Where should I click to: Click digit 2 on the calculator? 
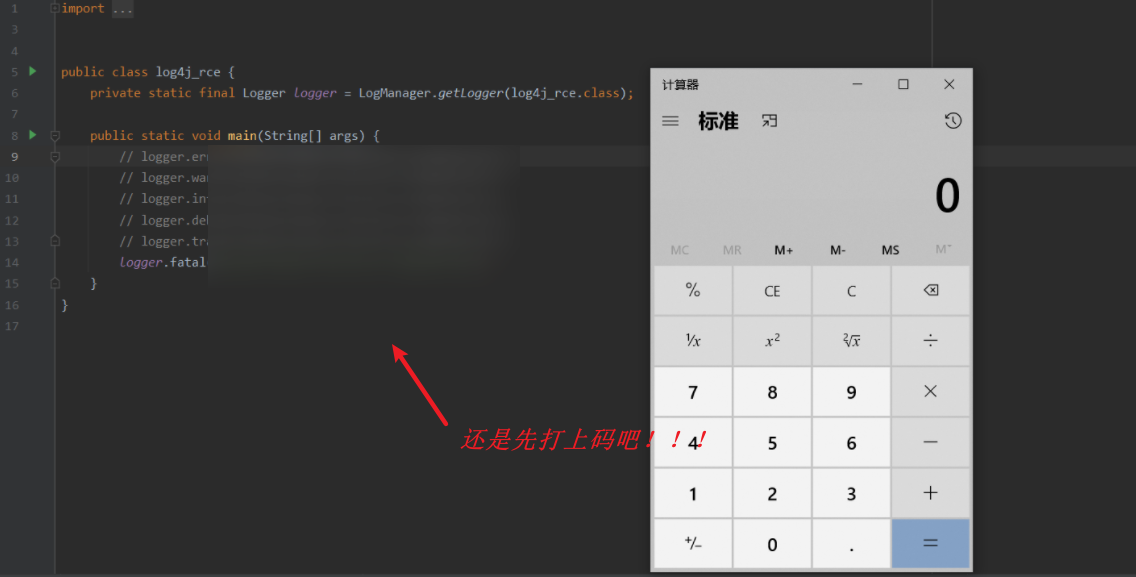pos(772,493)
